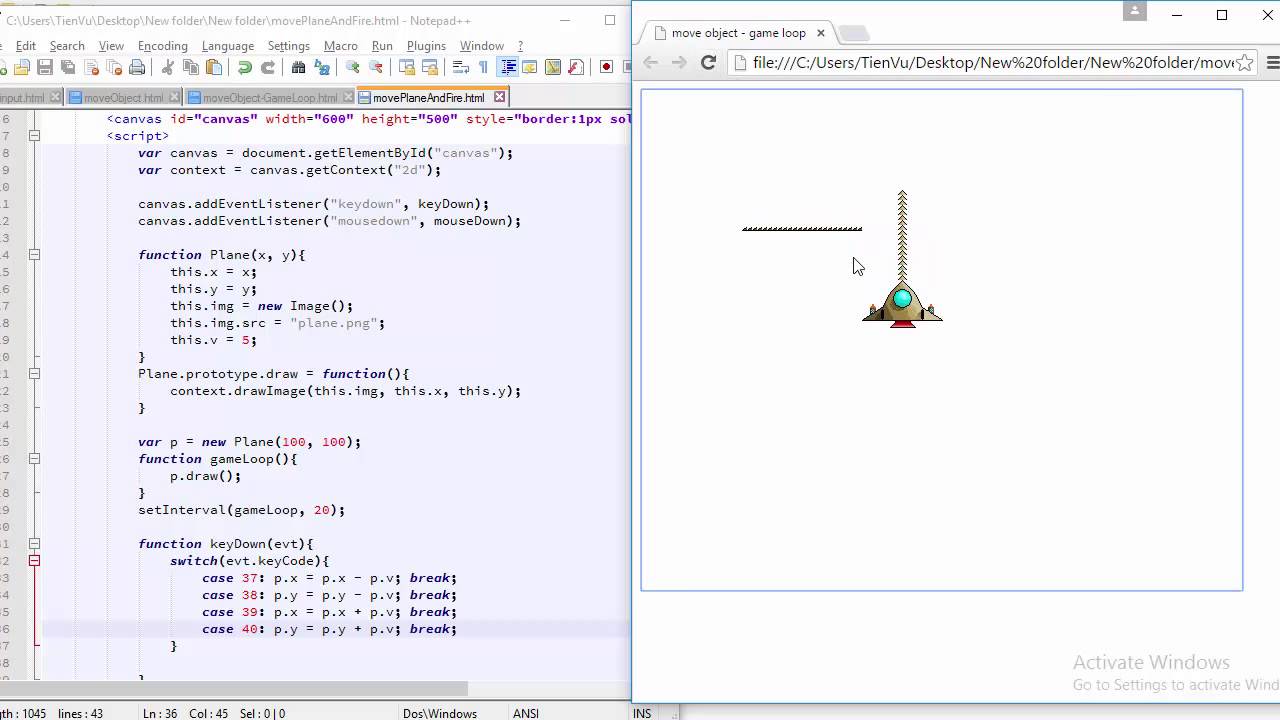Click 'INS' mode in status bar
1280x720 pixels.
click(642, 713)
